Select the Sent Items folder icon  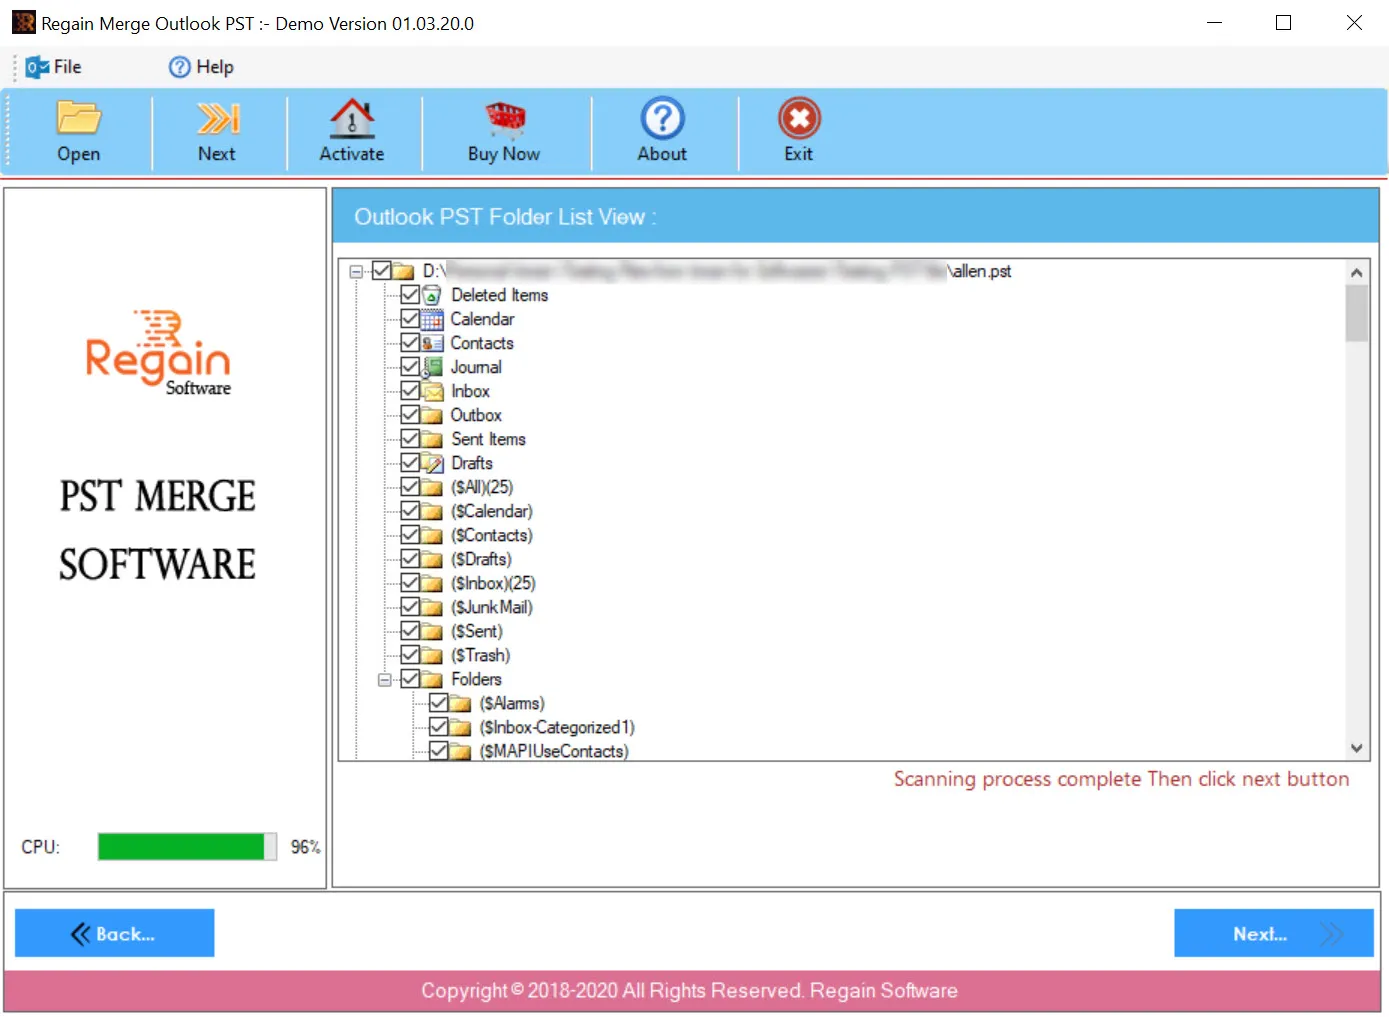pyautogui.click(x=432, y=439)
